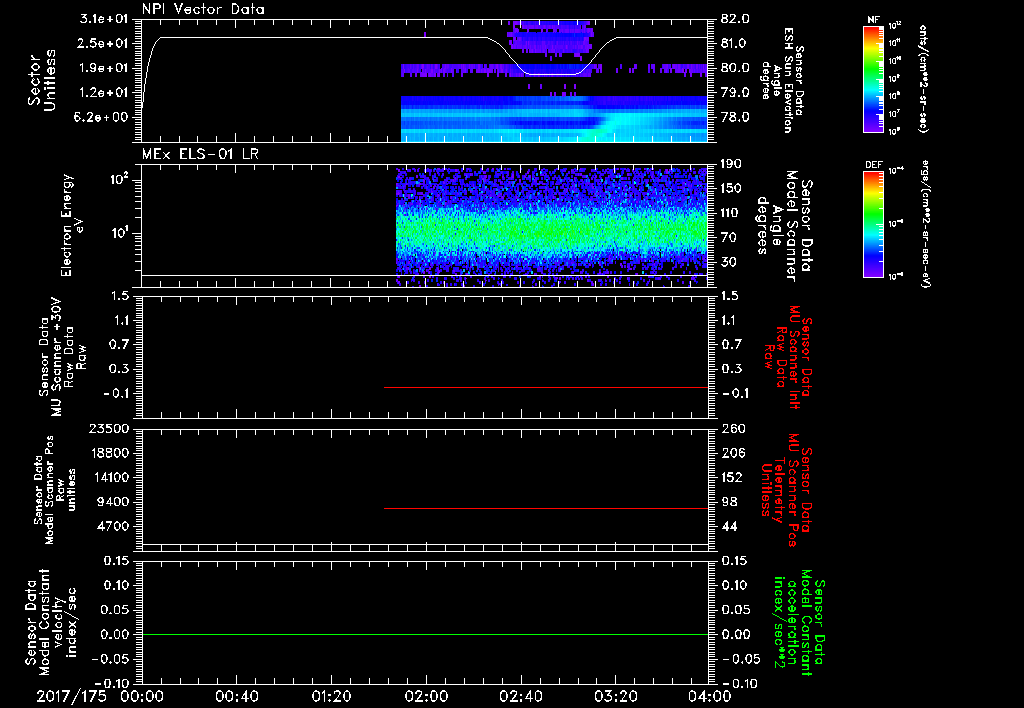Click the NF color scale bar

tap(873, 78)
